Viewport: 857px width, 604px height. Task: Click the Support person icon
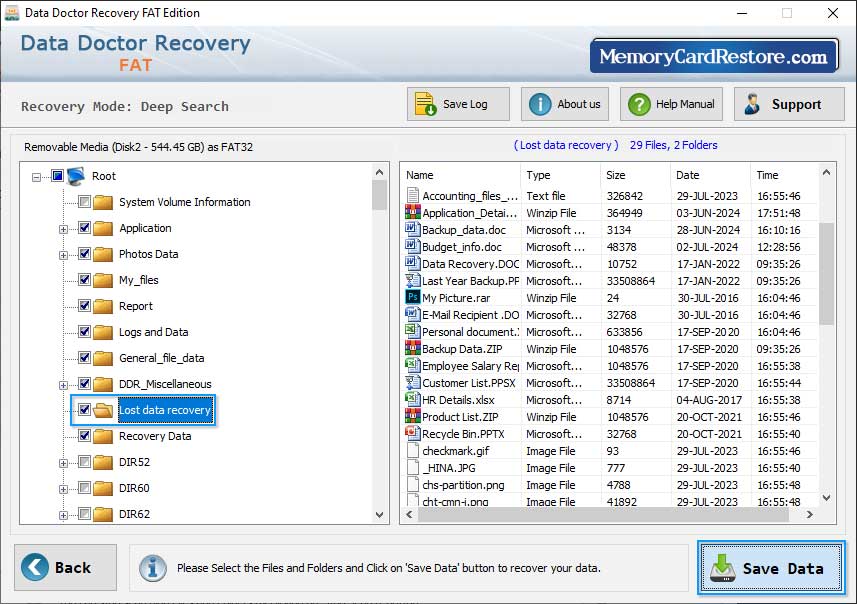coord(752,104)
